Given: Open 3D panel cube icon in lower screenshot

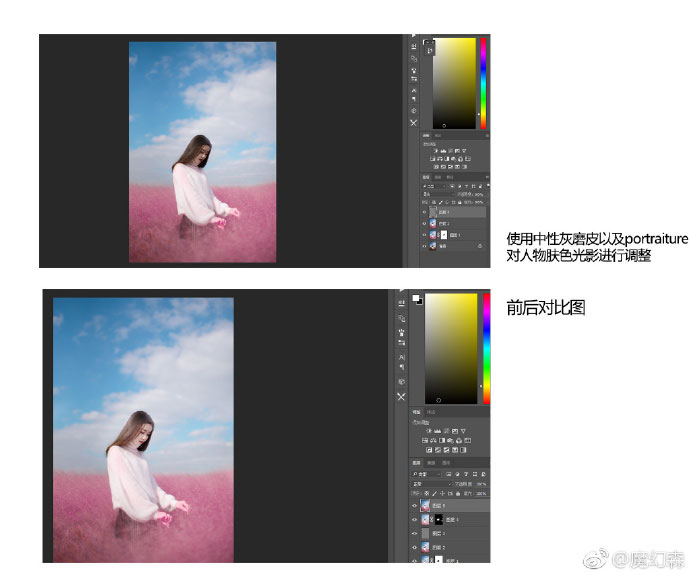Looking at the screenshot, I should (401, 382).
